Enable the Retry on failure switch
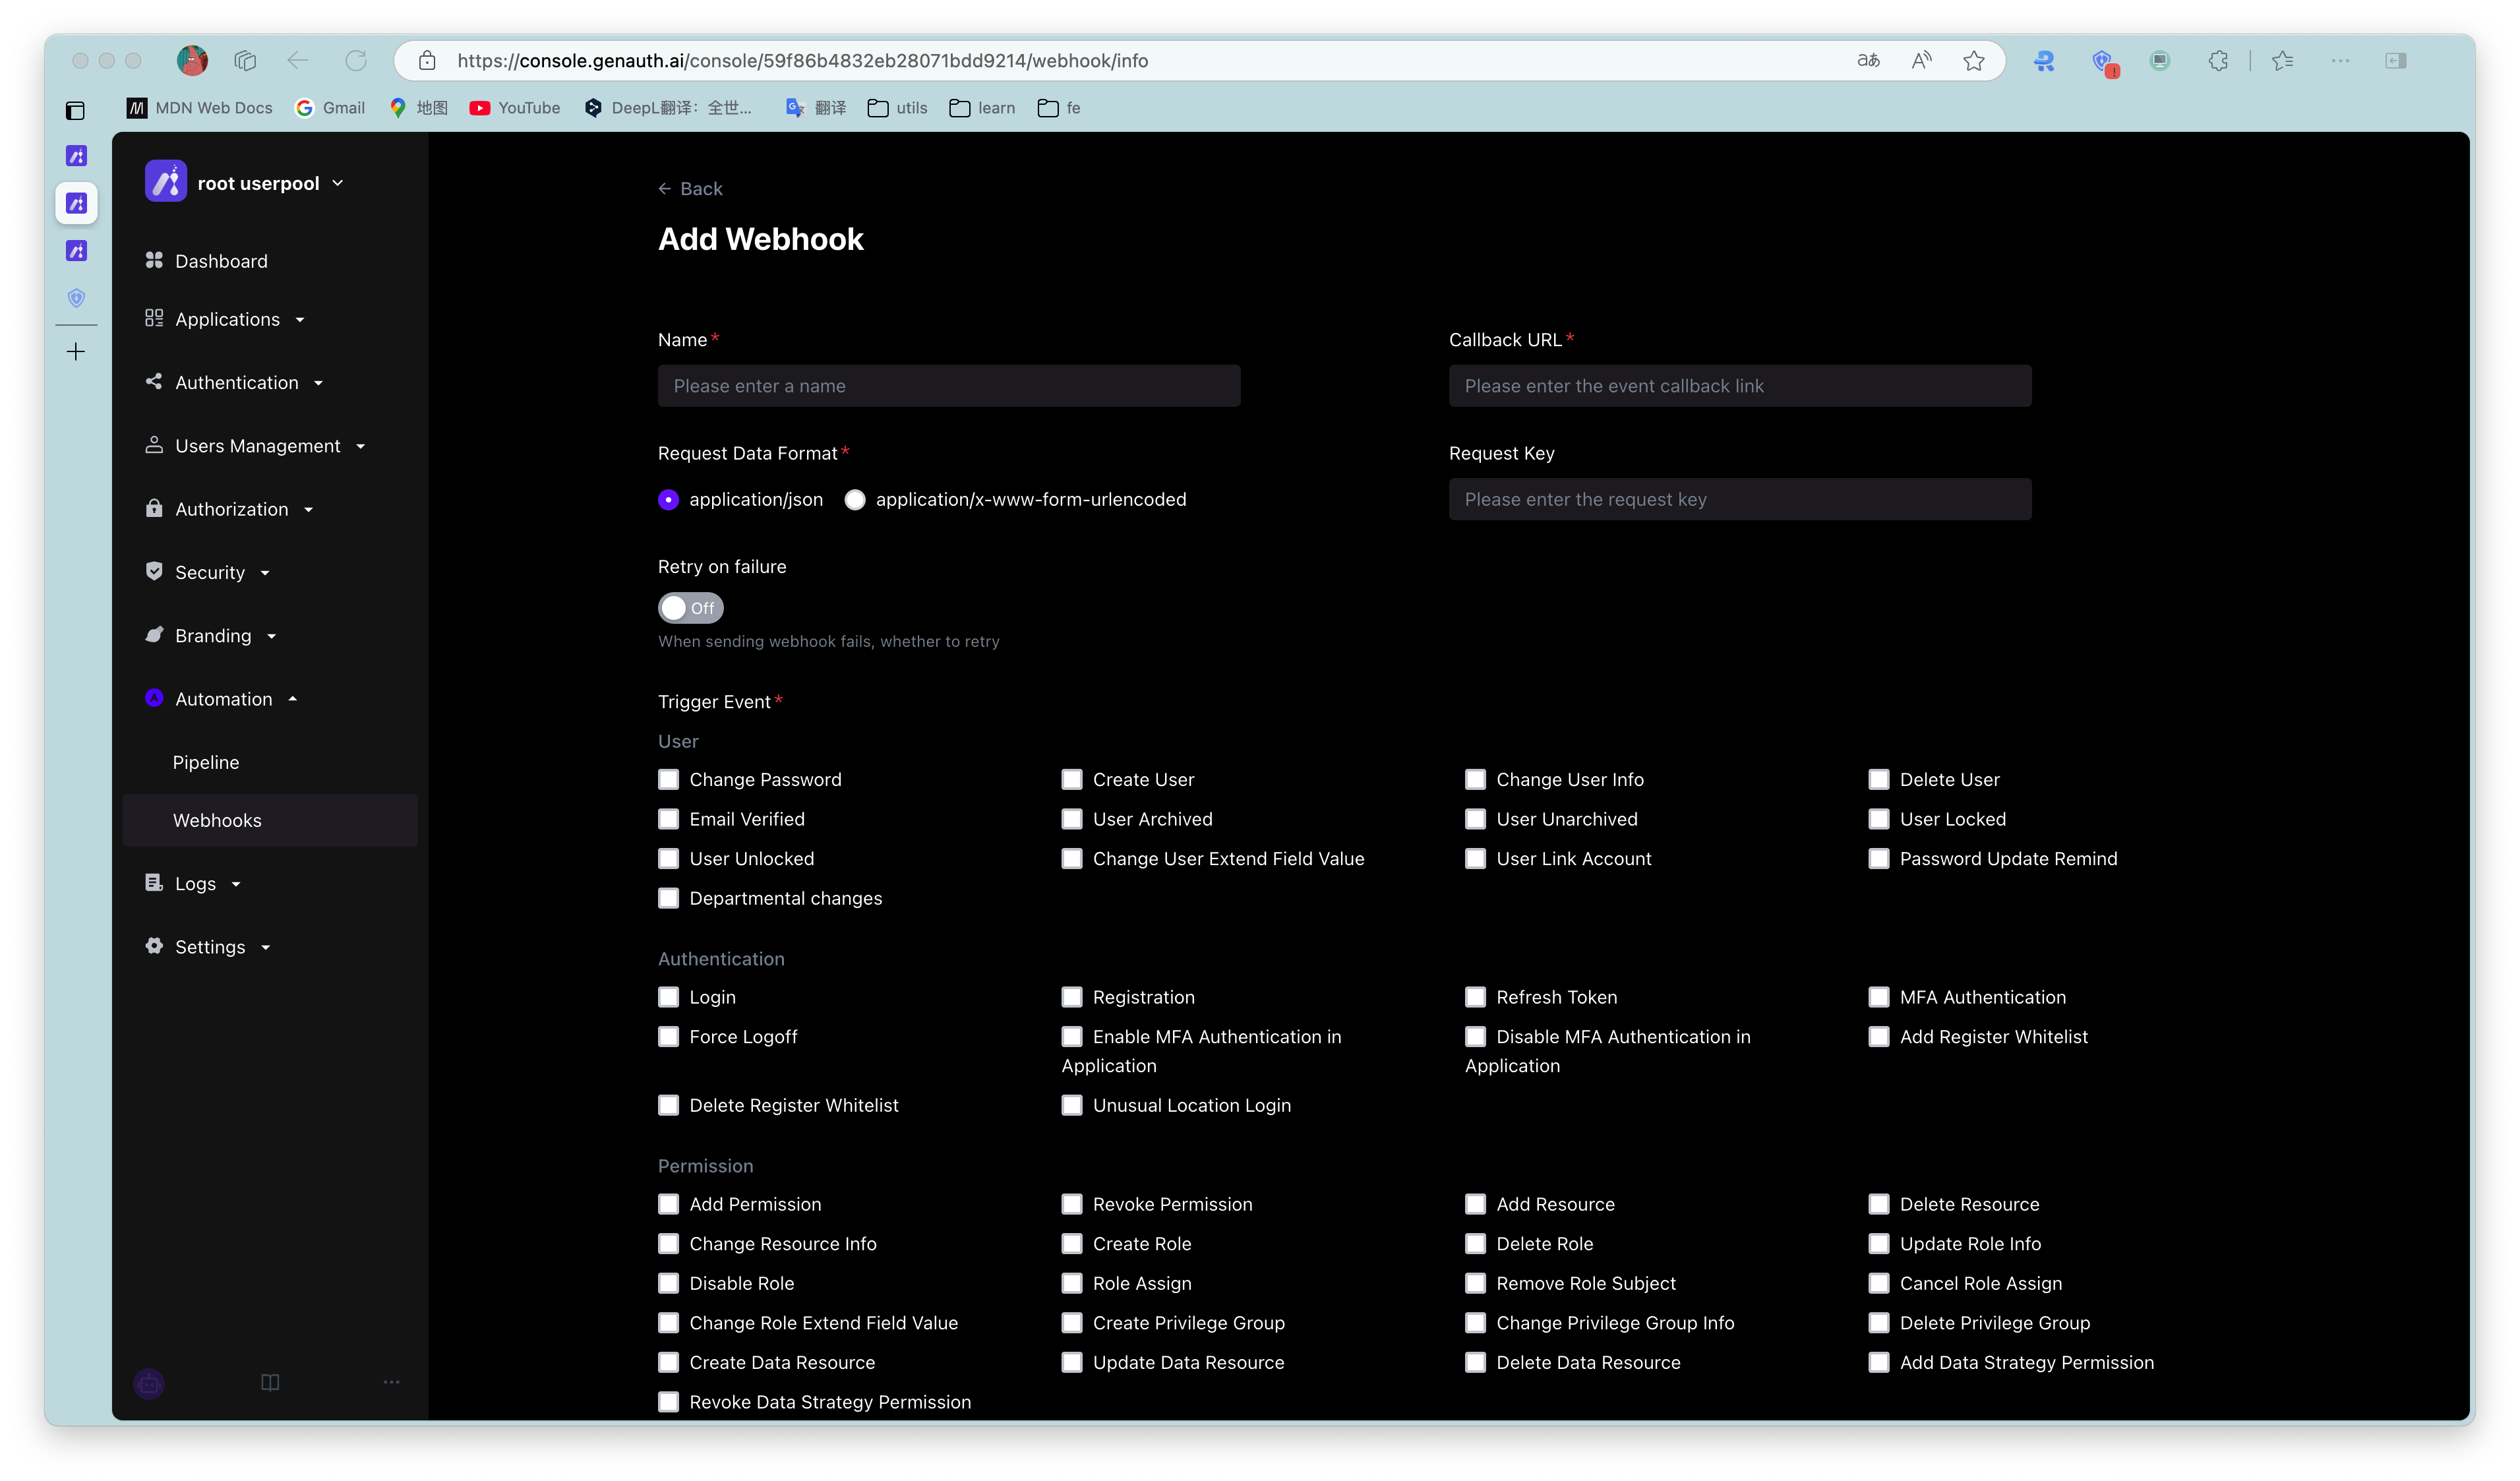2520x1481 pixels. (x=690, y=608)
